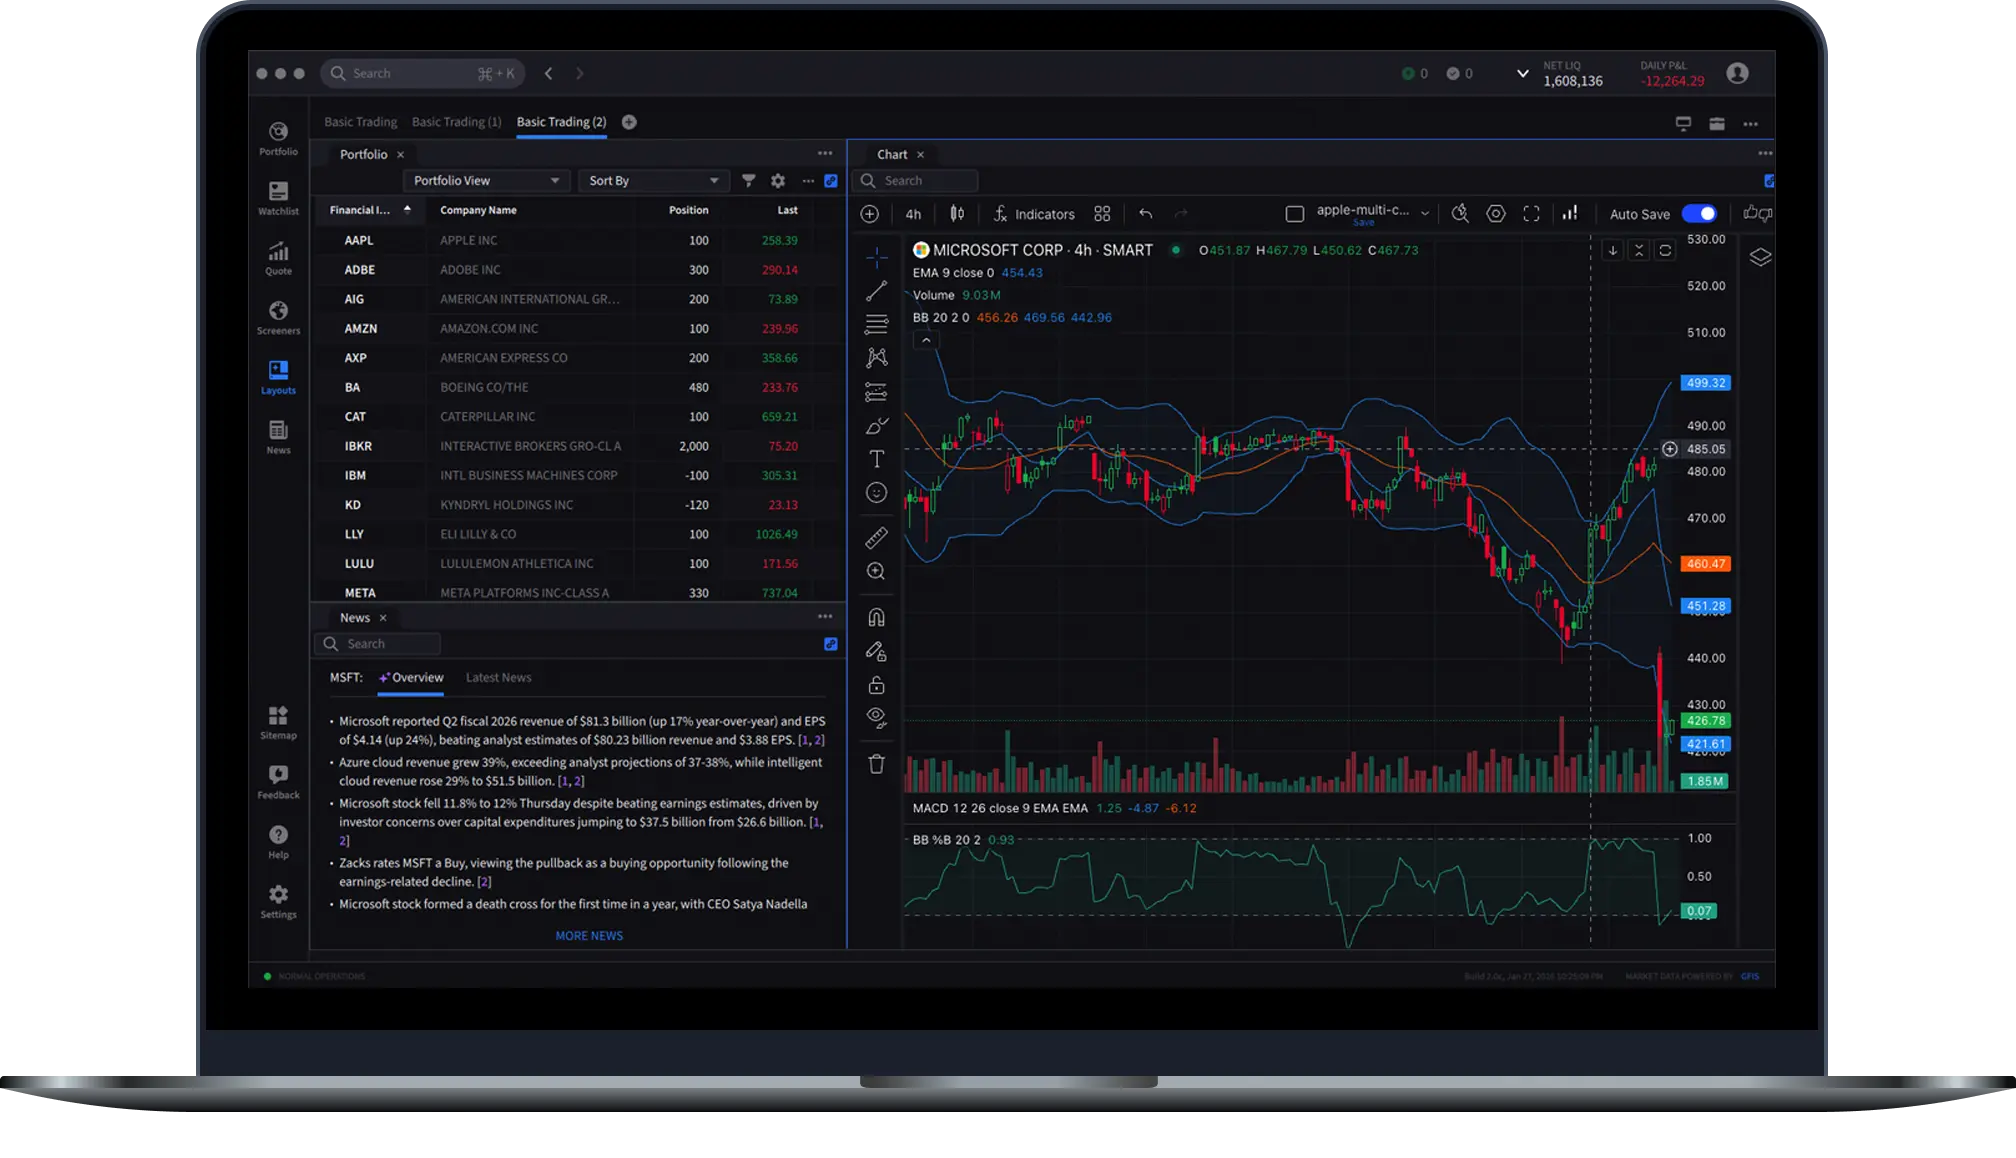Switch to the Latest News tab
2016x1158 pixels.
click(x=499, y=677)
